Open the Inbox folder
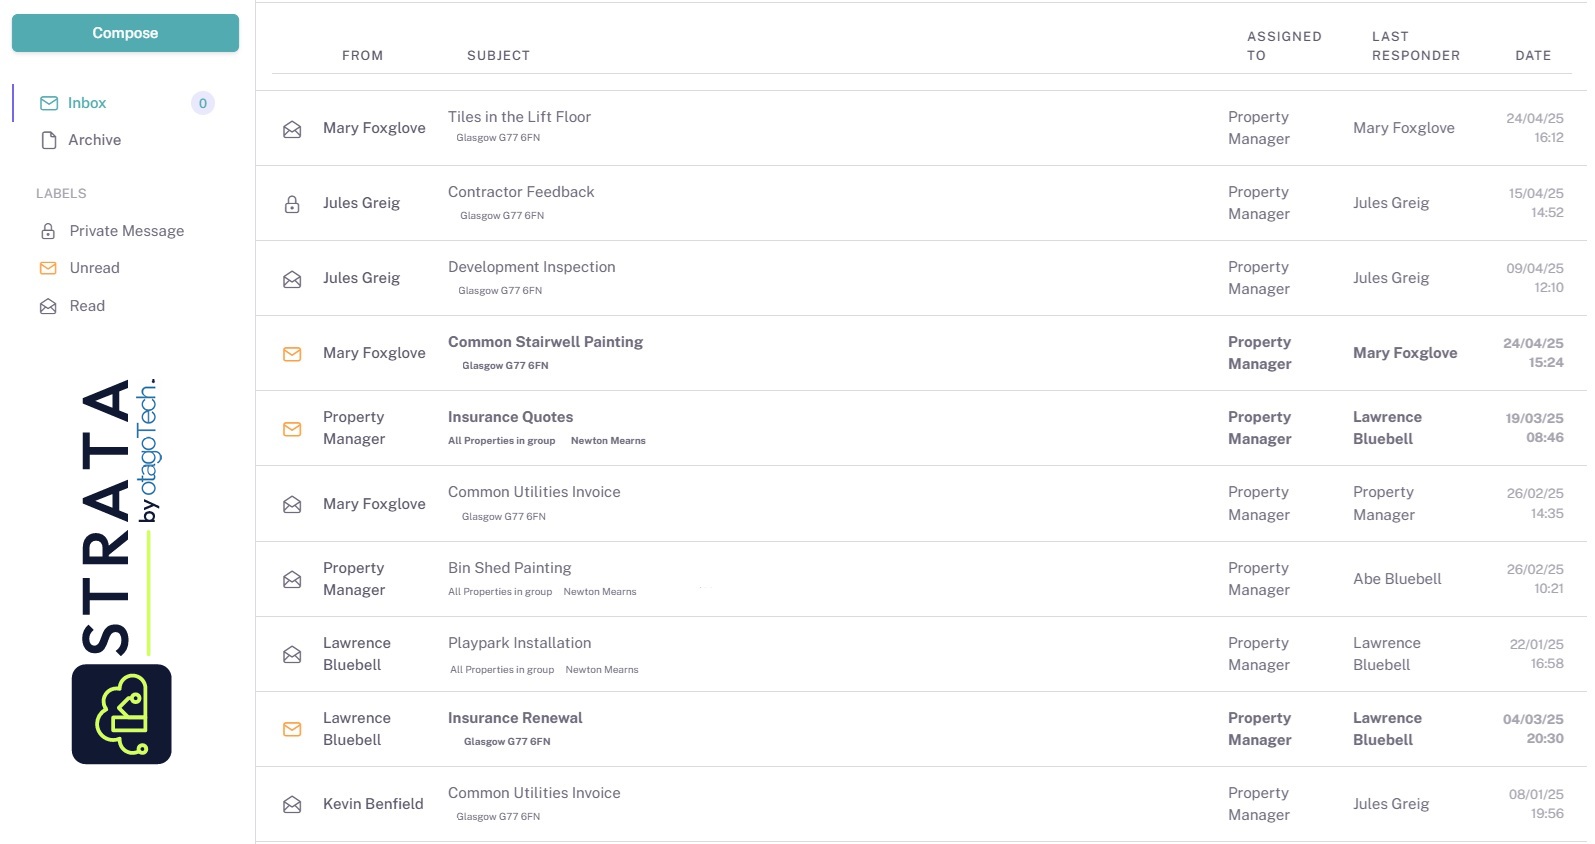 pyautogui.click(x=86, y=103)
